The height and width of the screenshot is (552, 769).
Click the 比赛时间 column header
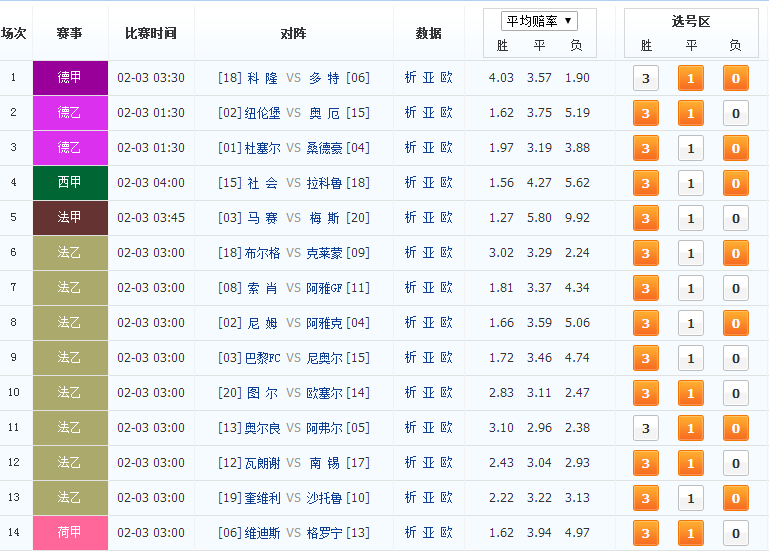click(151, 33)
